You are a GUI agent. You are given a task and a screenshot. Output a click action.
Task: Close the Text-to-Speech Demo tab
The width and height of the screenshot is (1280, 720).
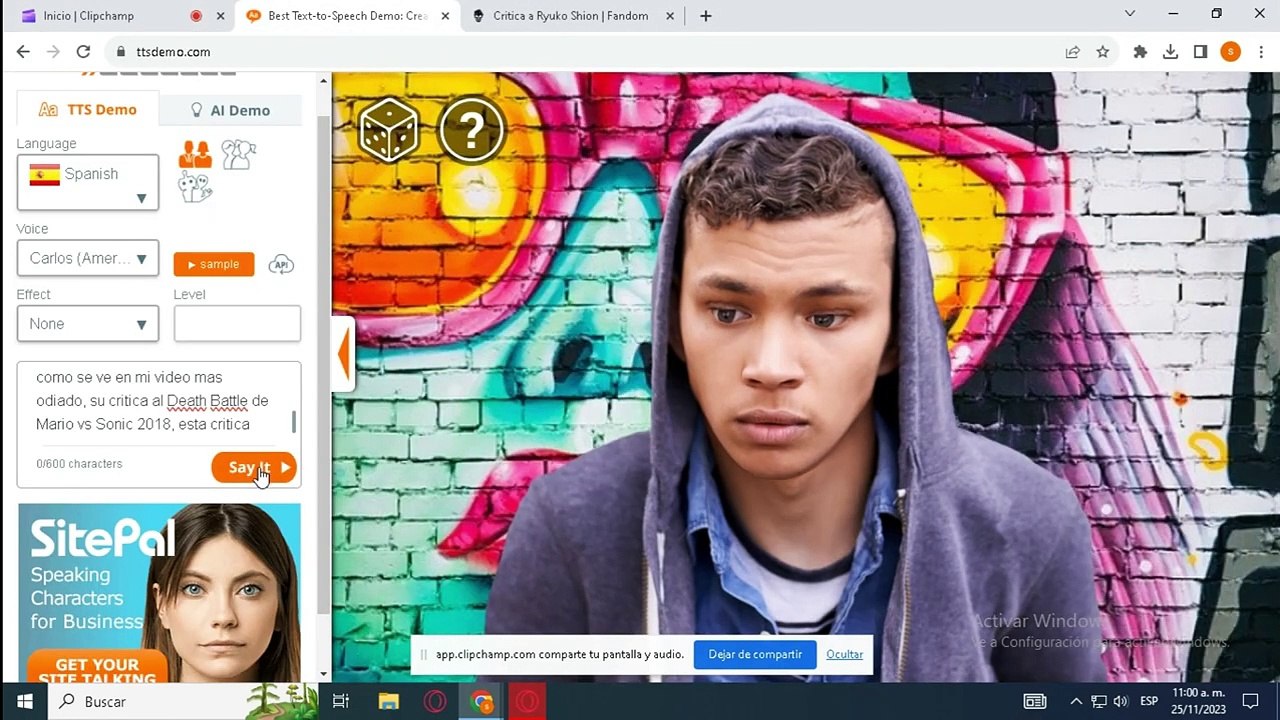coord(445,16)
